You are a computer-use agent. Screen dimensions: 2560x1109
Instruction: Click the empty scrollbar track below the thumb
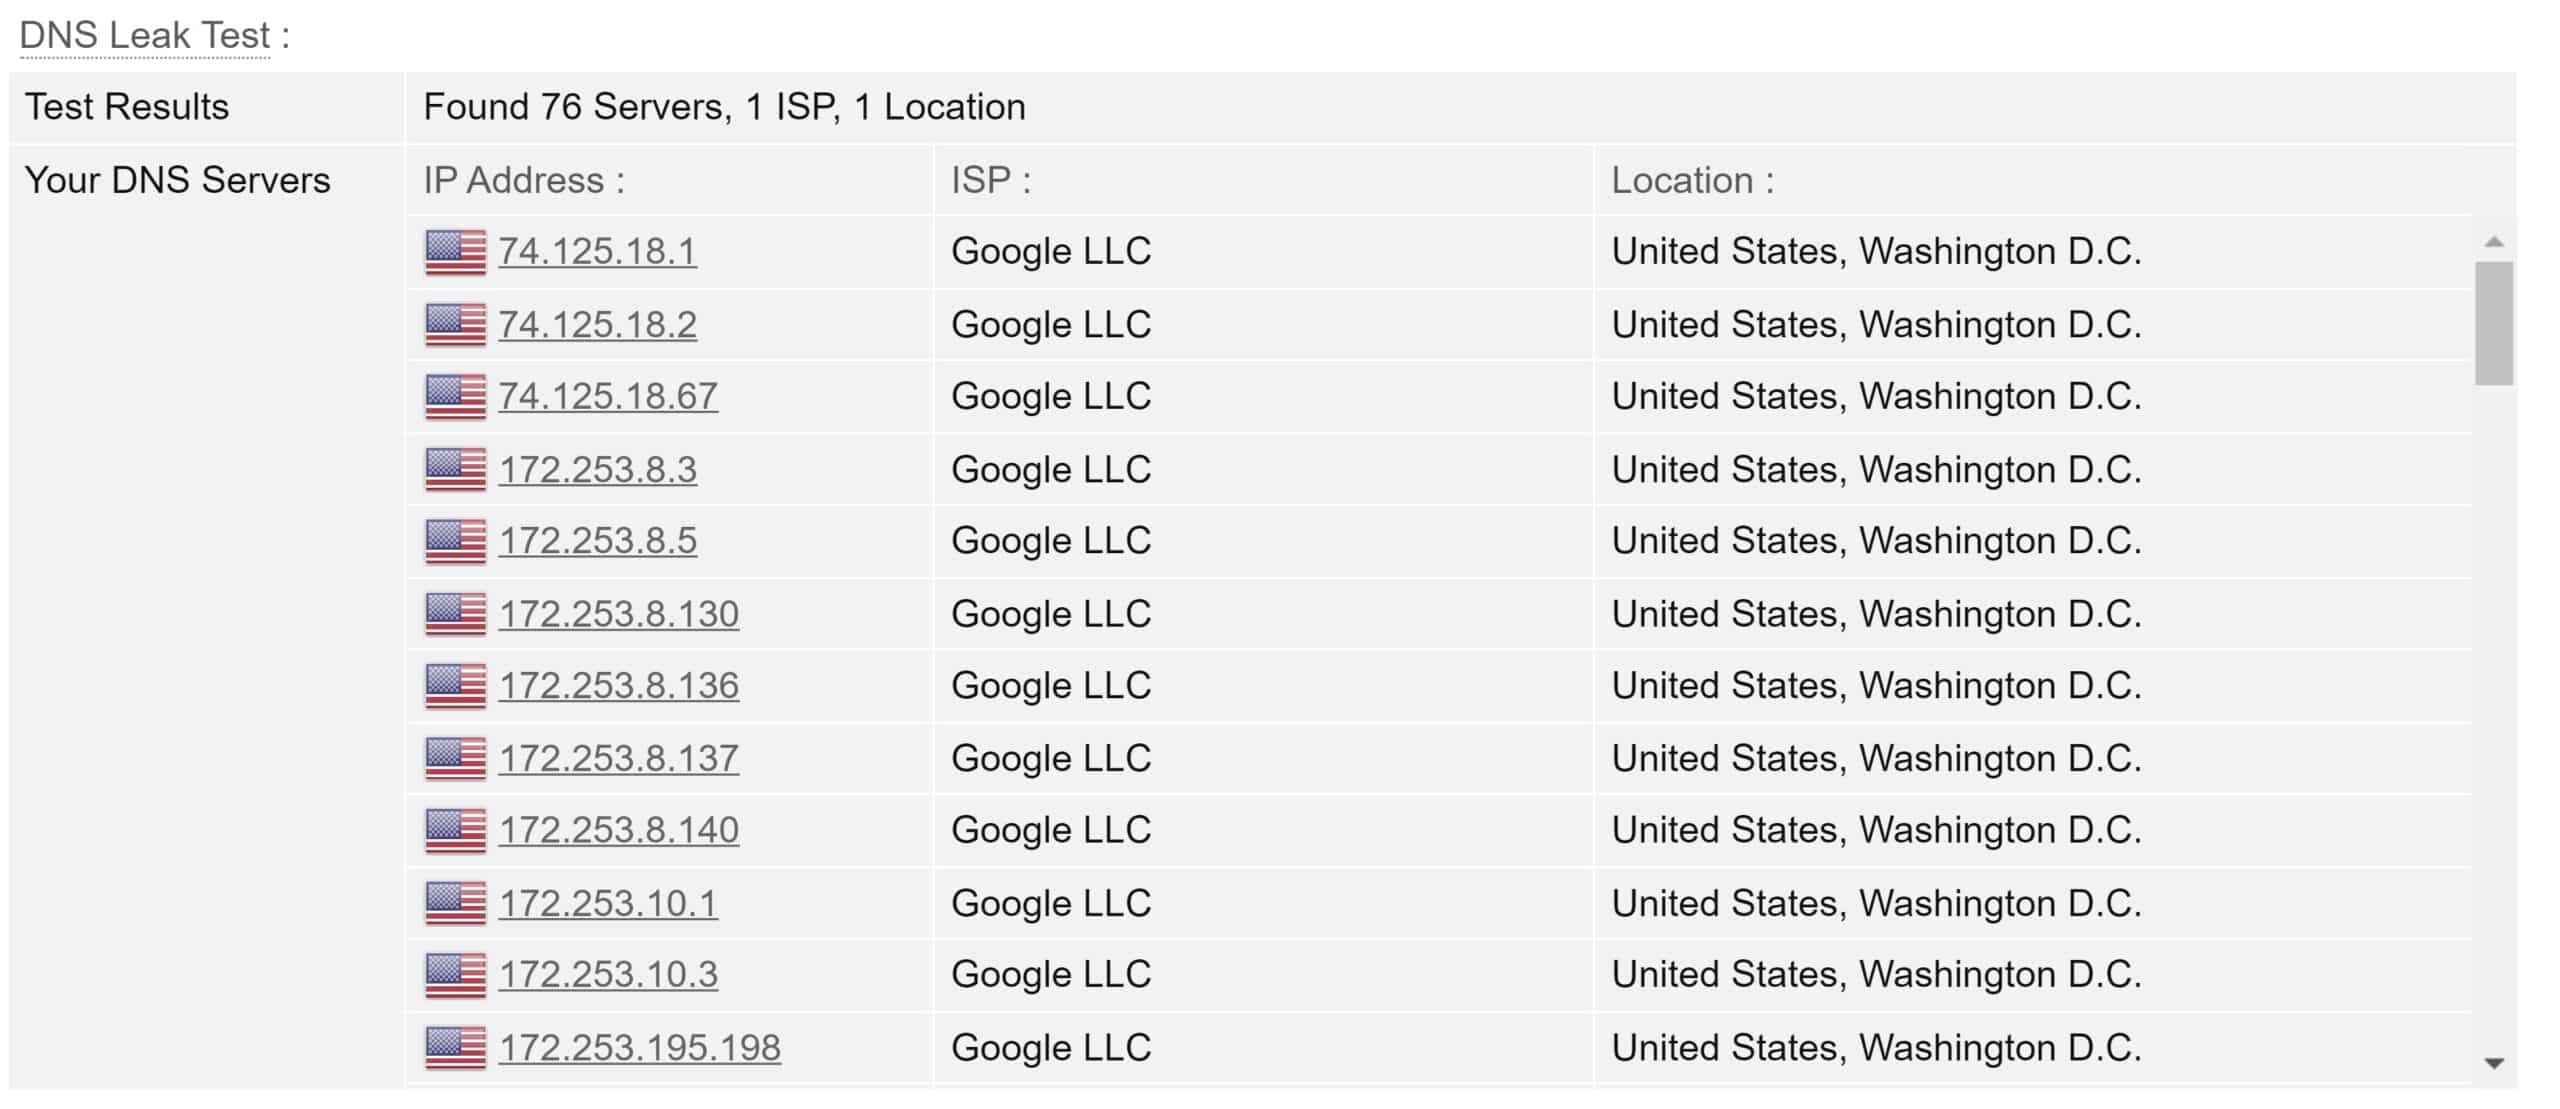[x=2494, y=720]
